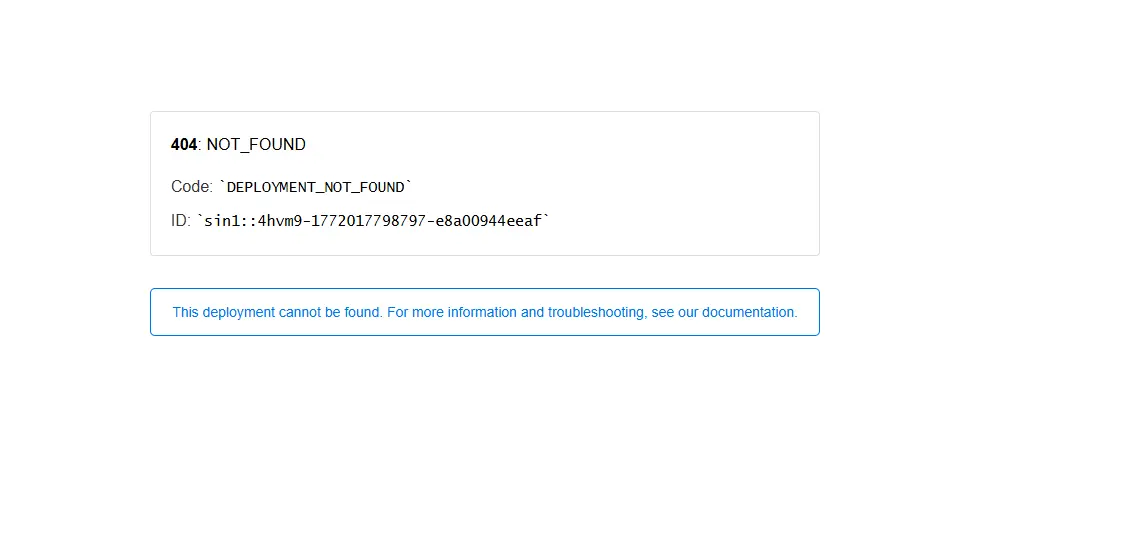Open the "documentation" link
The image size is (1122, 547).
[748, 312]
